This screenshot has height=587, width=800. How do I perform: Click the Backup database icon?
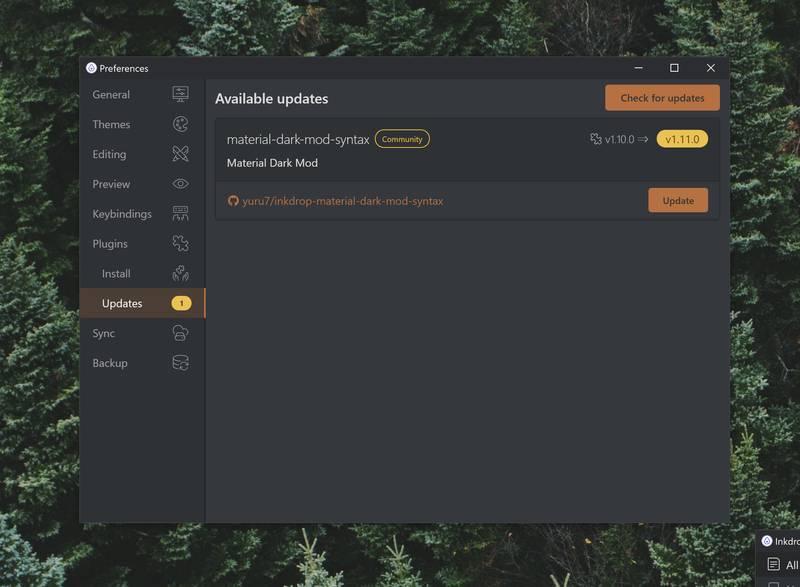point(179,363)
